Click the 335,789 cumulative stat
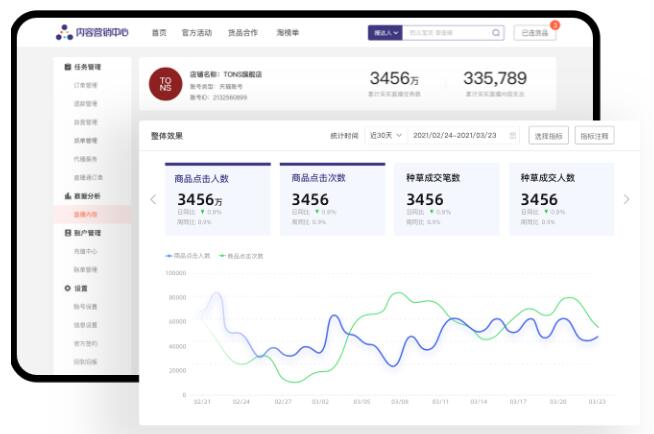This screenshot has width=654, height=434. click(495, 78)
